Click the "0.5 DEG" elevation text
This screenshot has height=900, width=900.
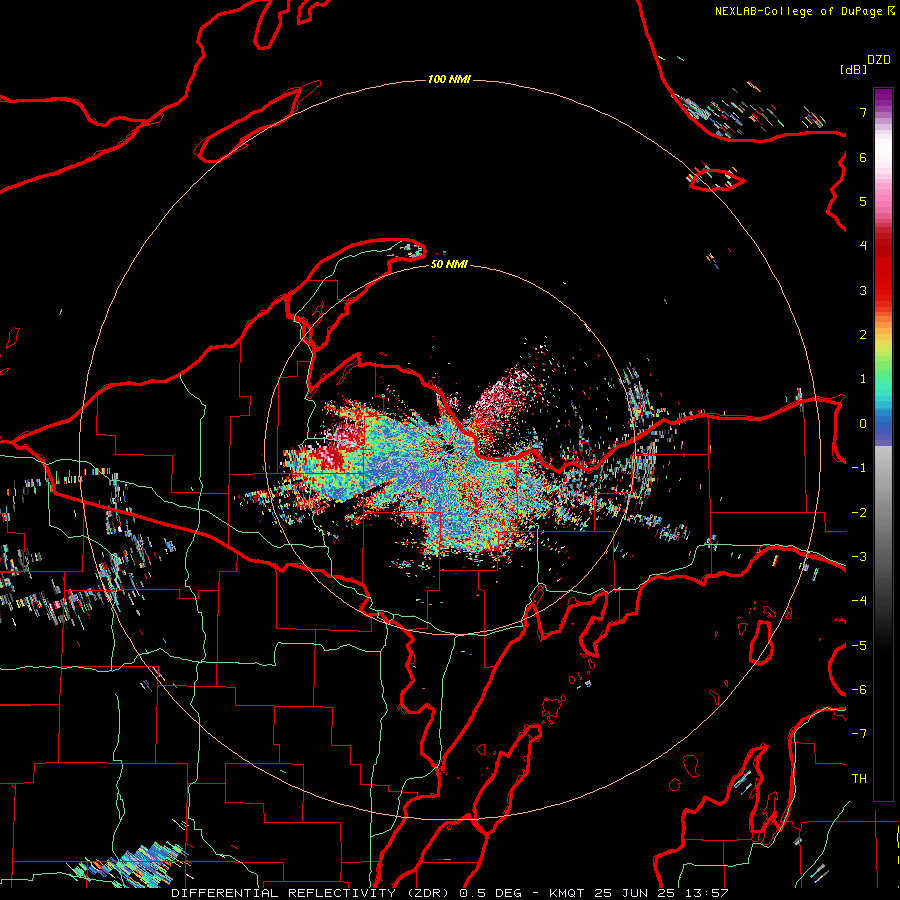click(491, 893)
